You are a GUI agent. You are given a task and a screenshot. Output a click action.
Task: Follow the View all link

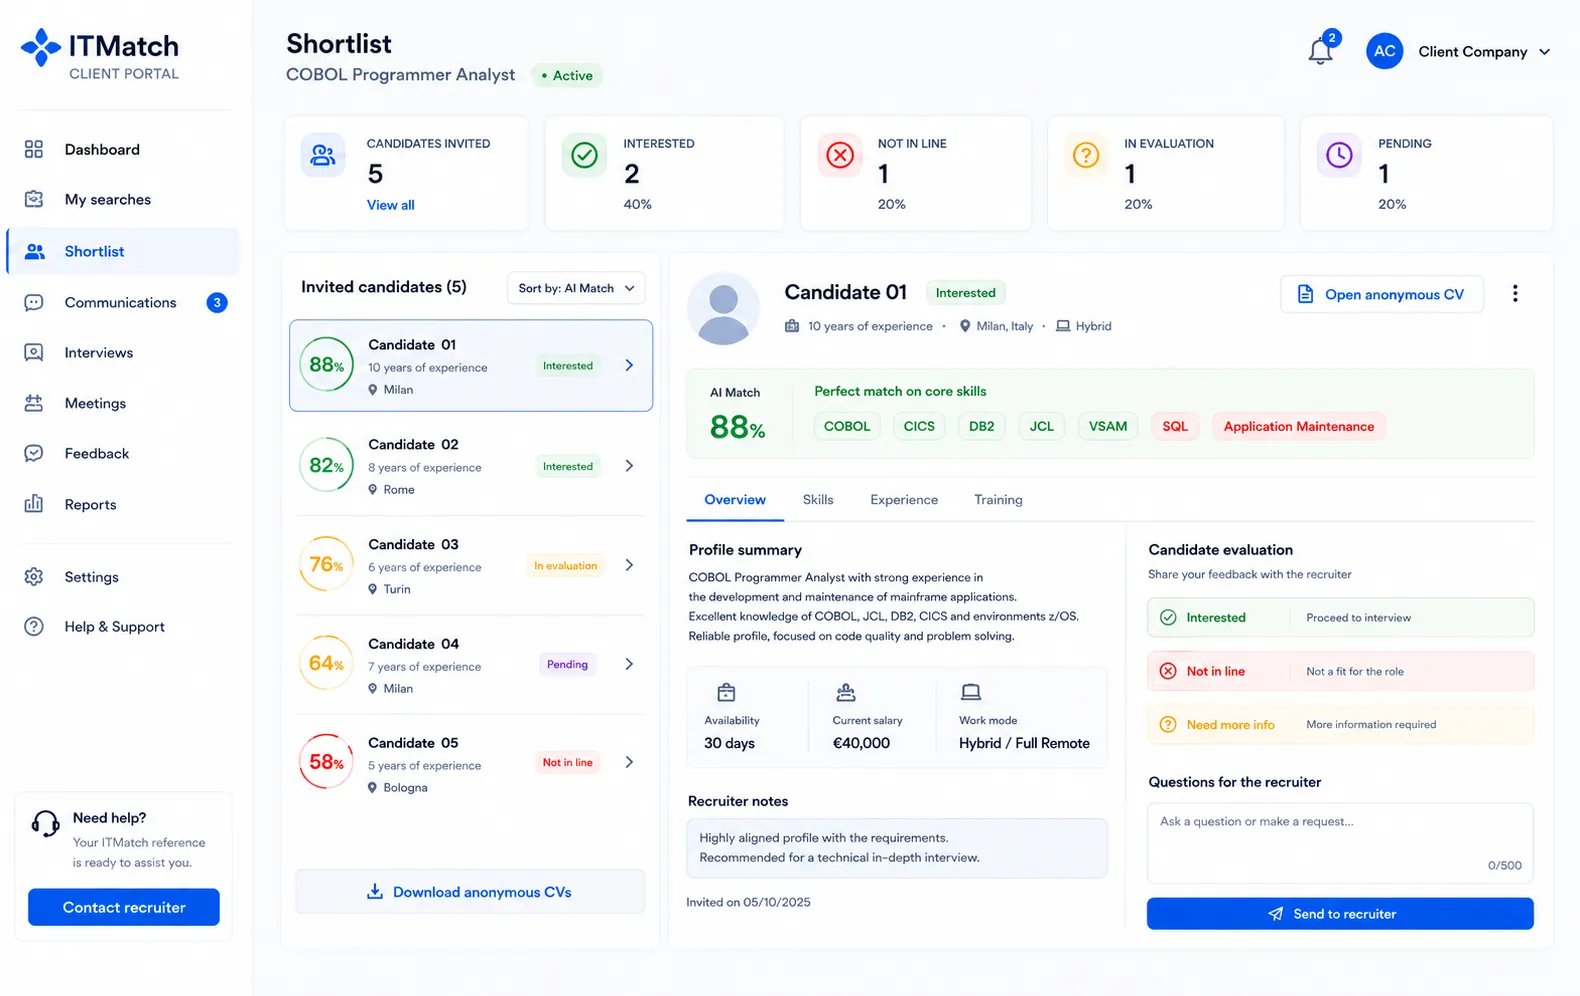pyautogui.click(x=390, y=205)
